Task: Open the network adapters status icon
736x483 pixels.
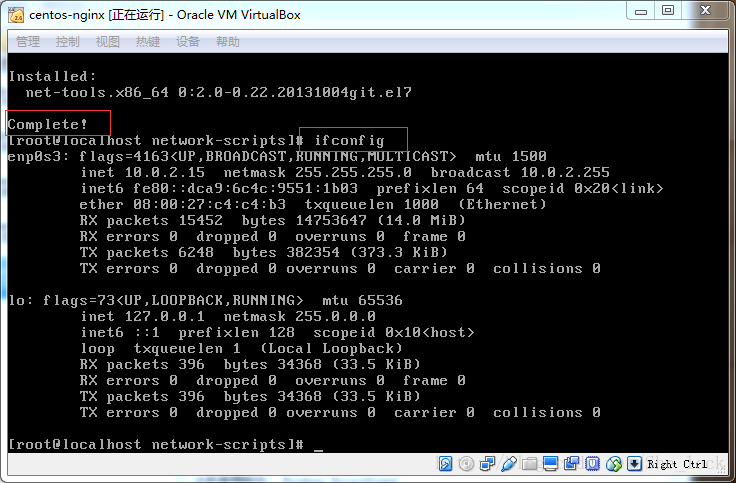Action: point(487,464)
